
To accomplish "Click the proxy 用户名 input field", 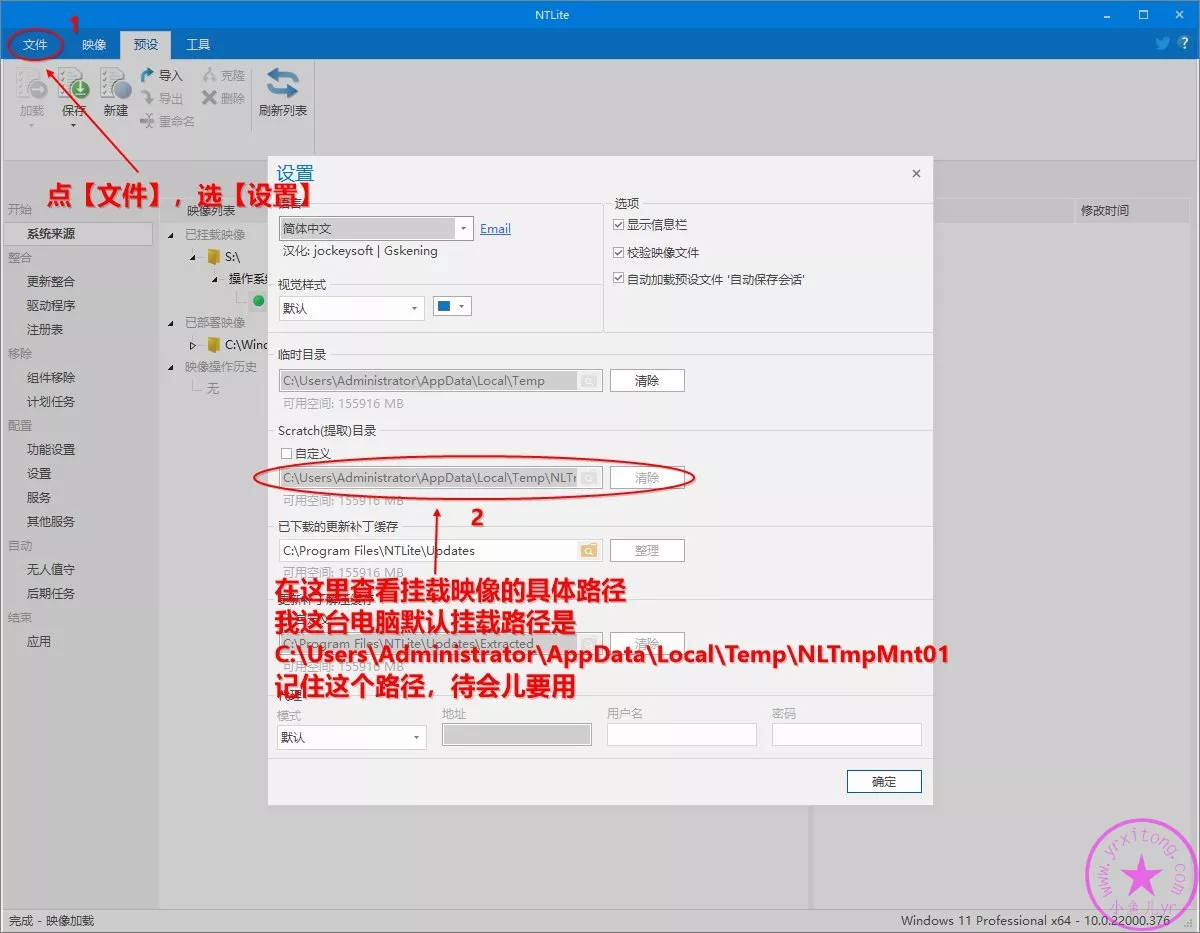I will click(x=681, y=735).
